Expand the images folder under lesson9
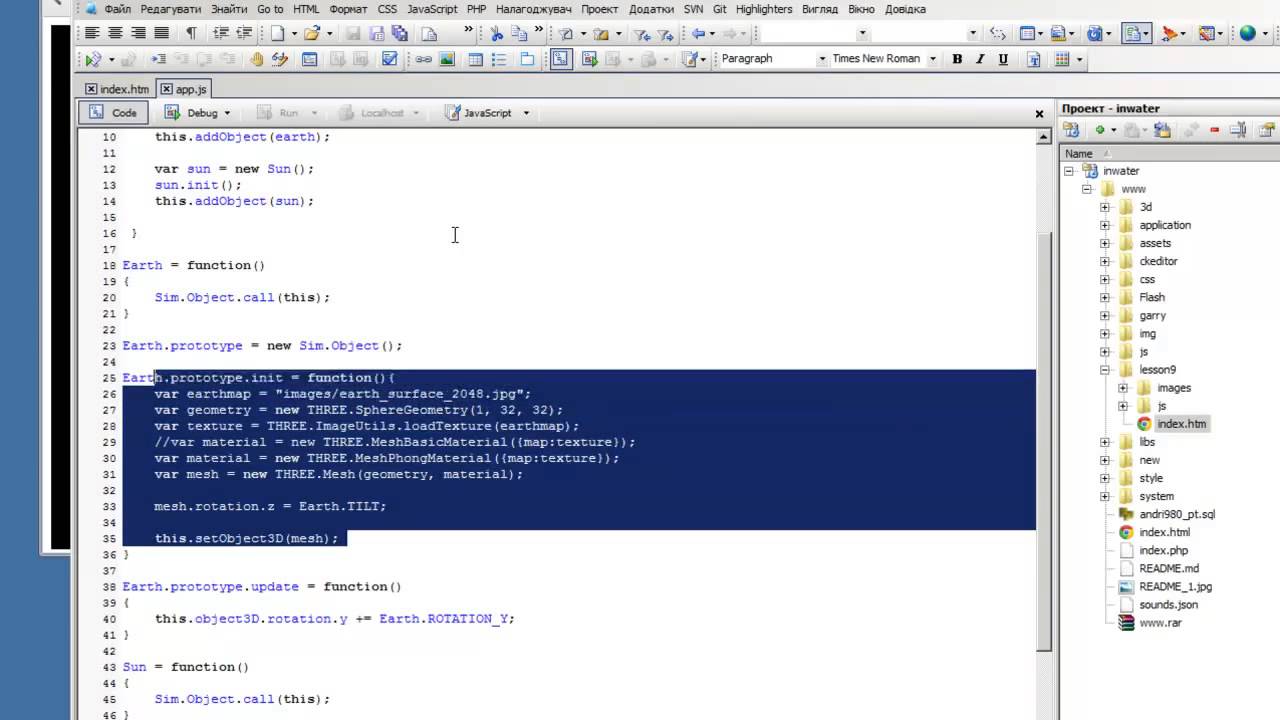This screenshot has height=720, width=1280. (1122, 388)
